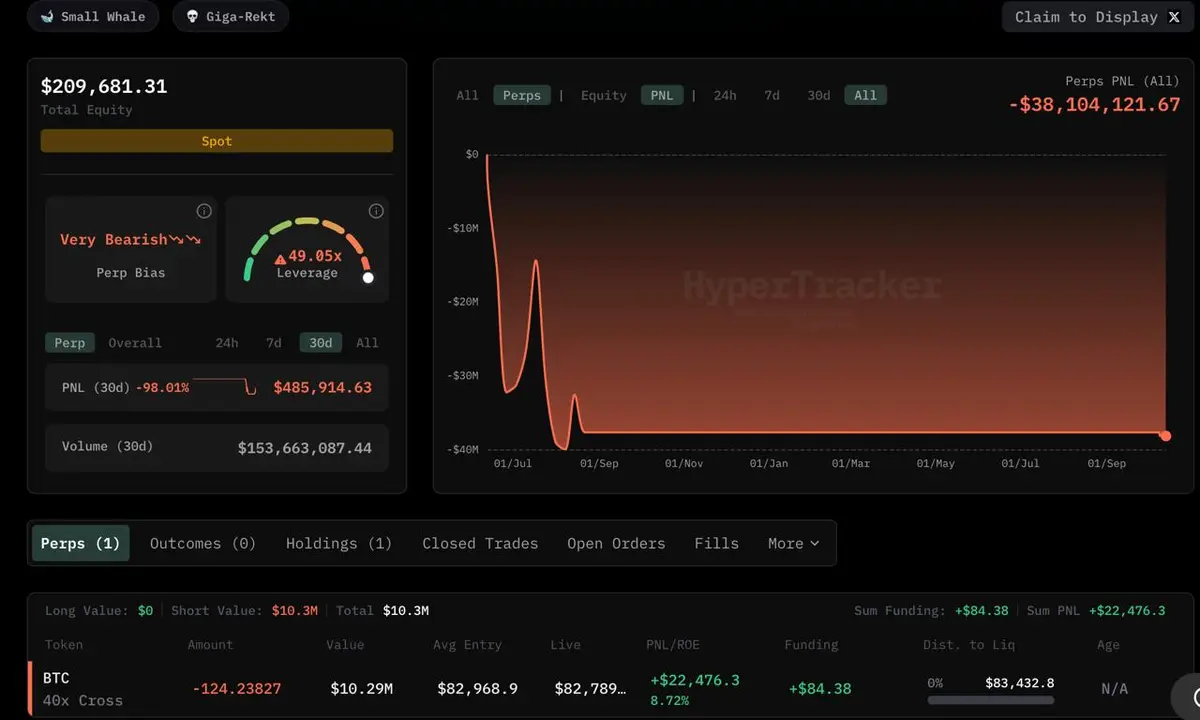Select 24h in the left stats panel
This screenshot has height=720, width=1200.
pyautogui.click(x=227, y=343)
